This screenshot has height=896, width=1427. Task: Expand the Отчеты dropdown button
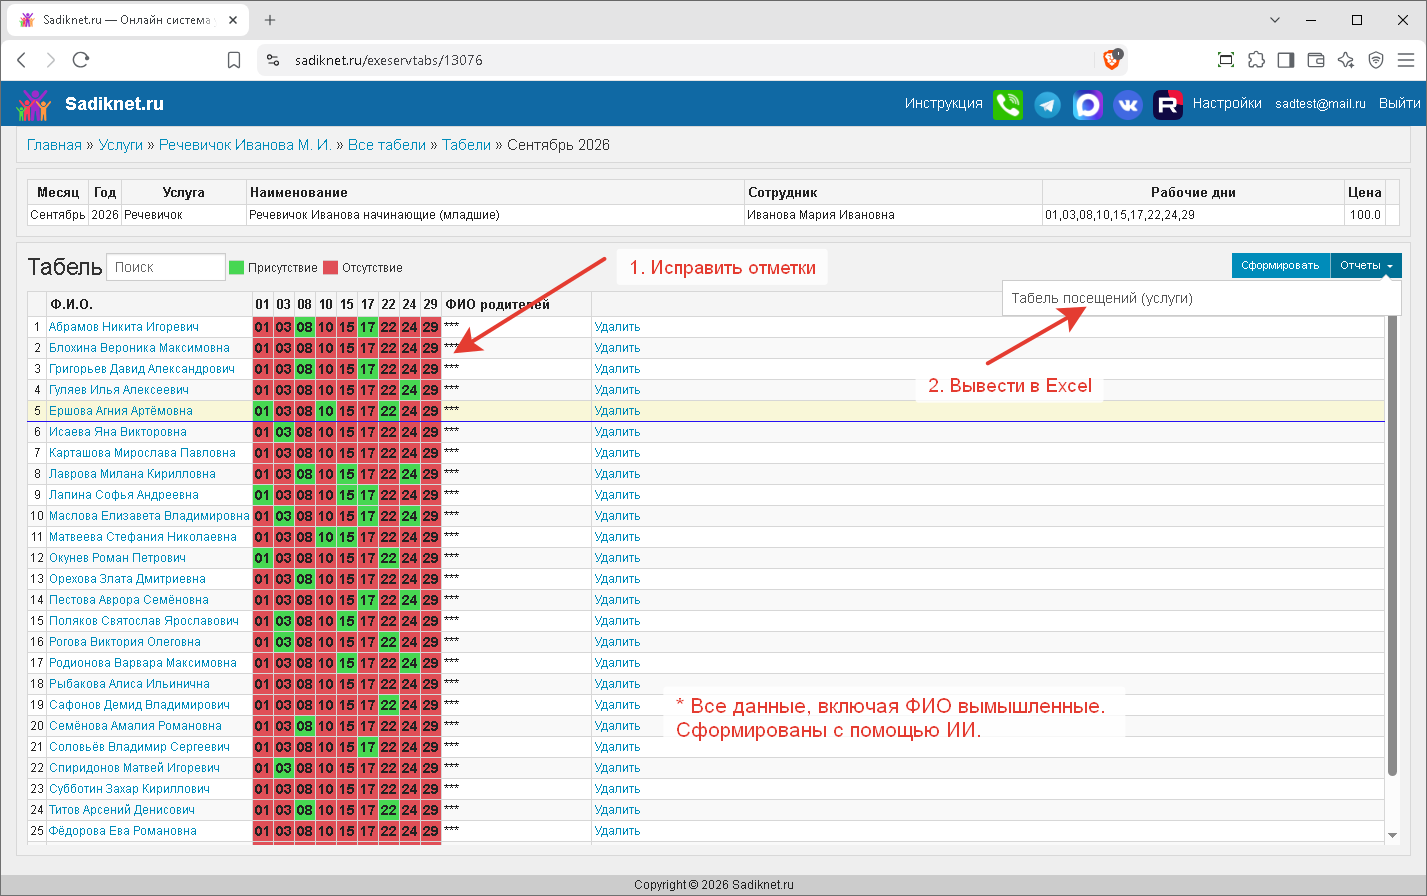1366,265
